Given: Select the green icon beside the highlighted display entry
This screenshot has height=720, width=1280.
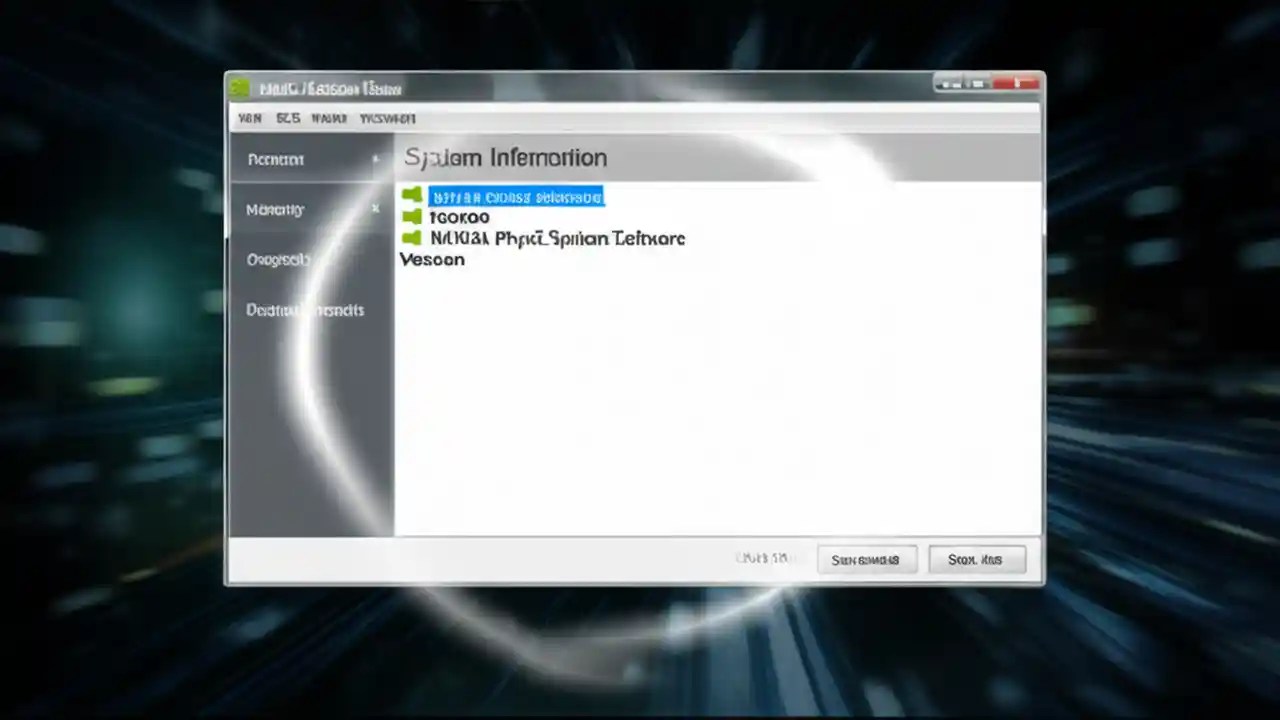Looking at the screenshot, I should tap(412, 195).
